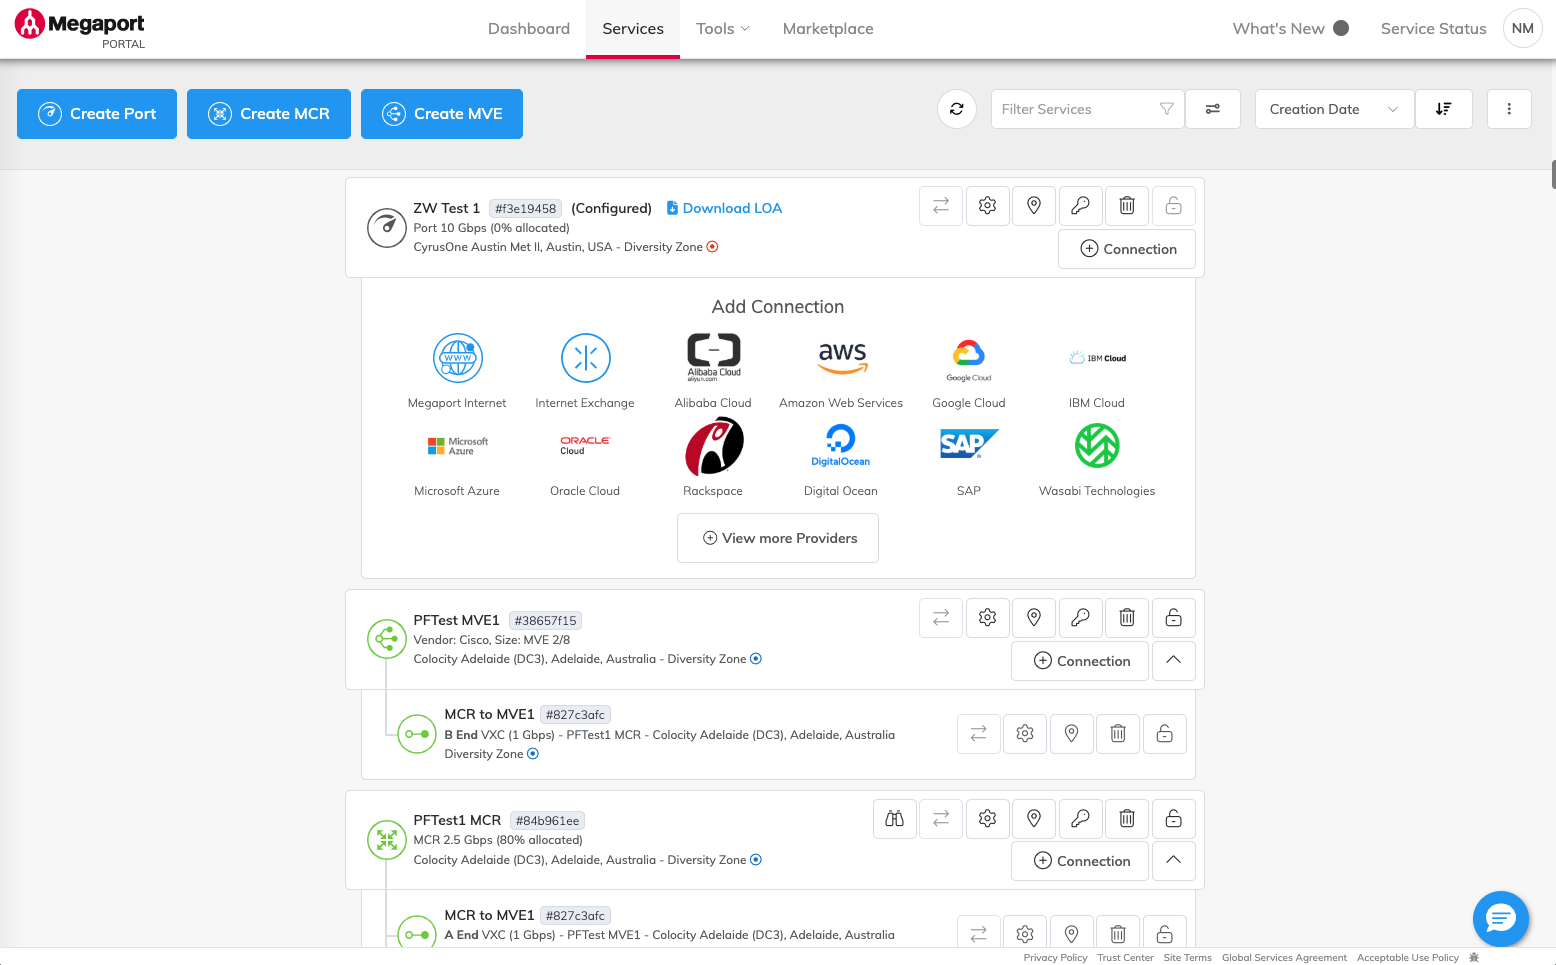Click the Create MVE button
Image resolution: width=1556 pixels, height=965 pixels.
coord(442,114)
